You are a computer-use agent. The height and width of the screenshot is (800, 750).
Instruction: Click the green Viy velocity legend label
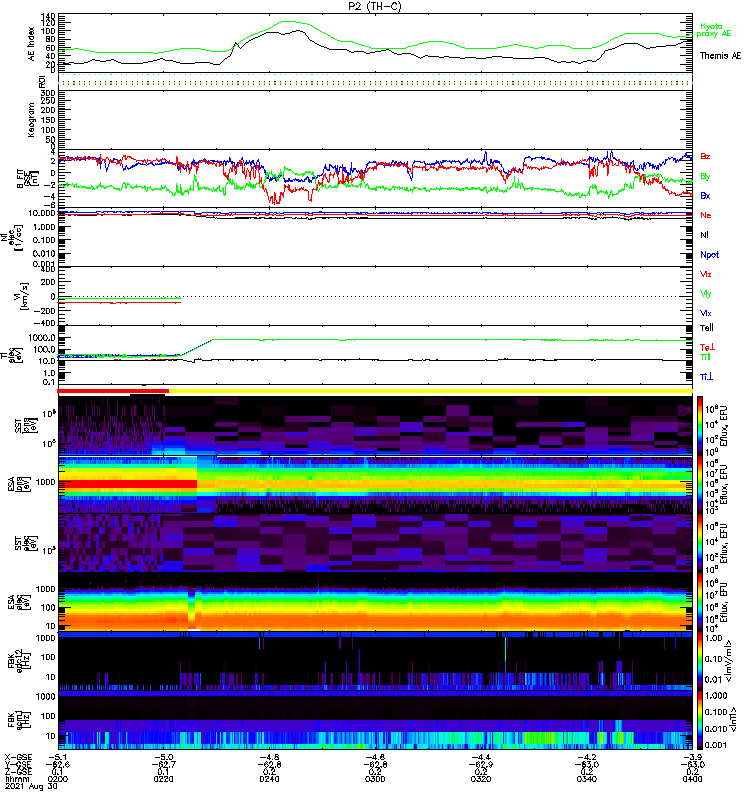point(705,294)
